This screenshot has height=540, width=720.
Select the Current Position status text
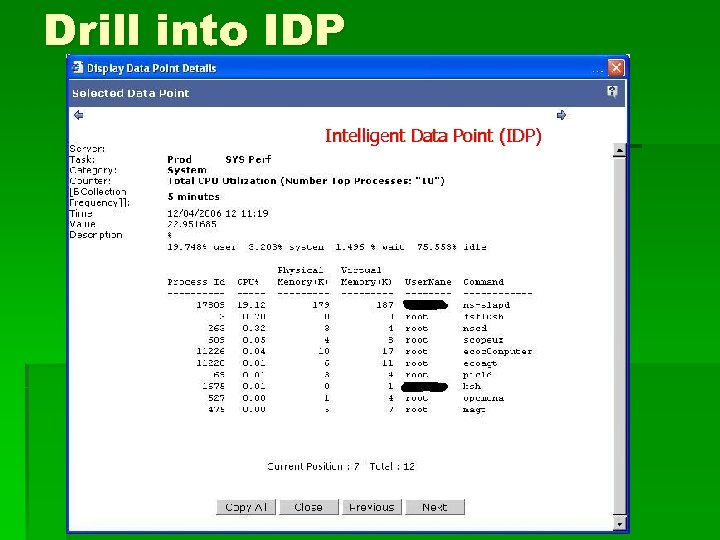point(341,467)
